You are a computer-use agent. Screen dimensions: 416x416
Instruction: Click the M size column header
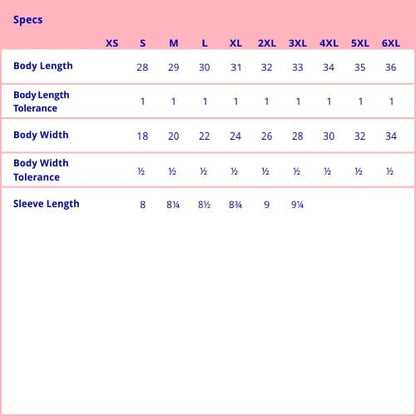(173, 43)
